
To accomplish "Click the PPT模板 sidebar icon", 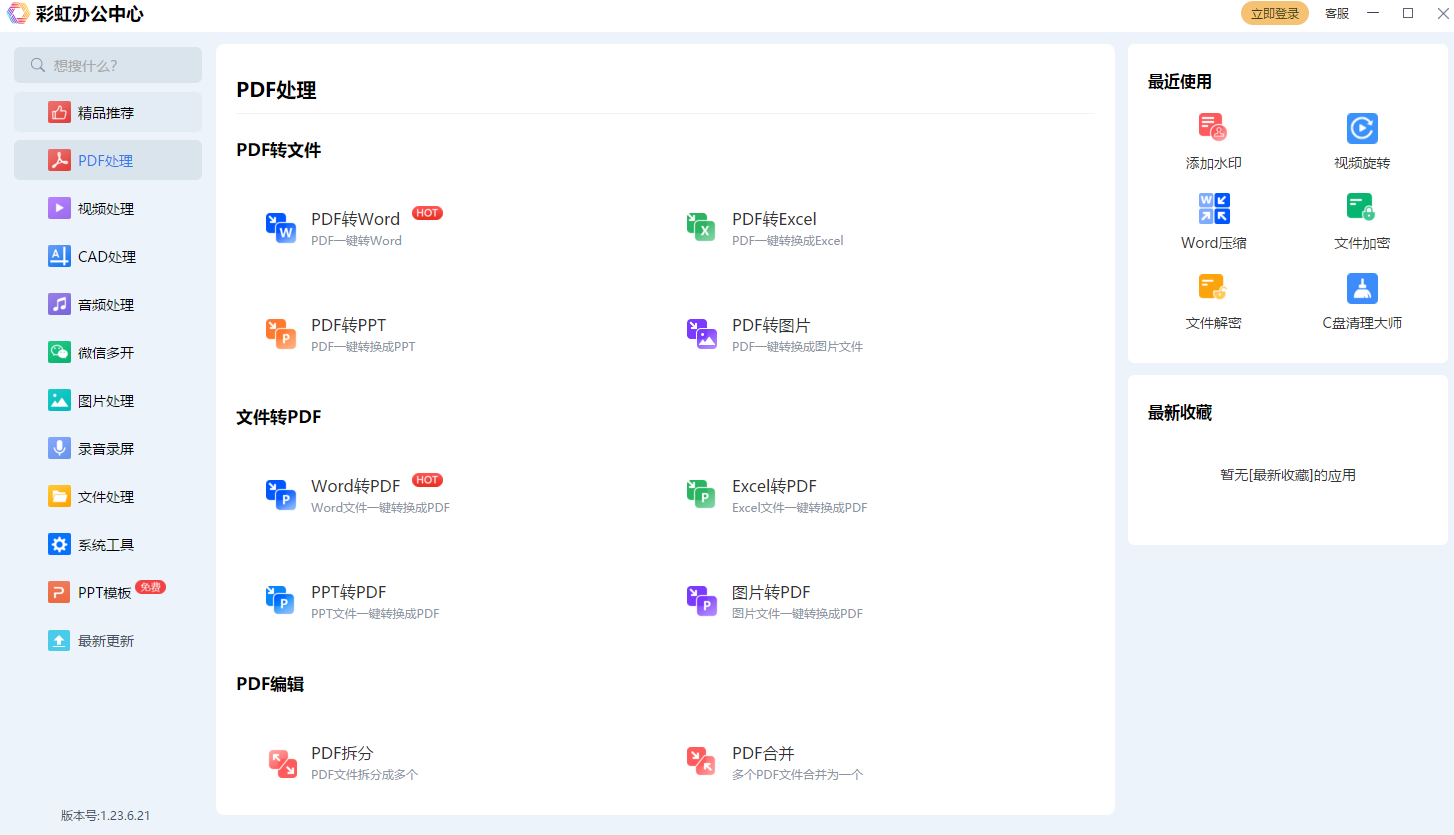I will click(x=59, y=593).
